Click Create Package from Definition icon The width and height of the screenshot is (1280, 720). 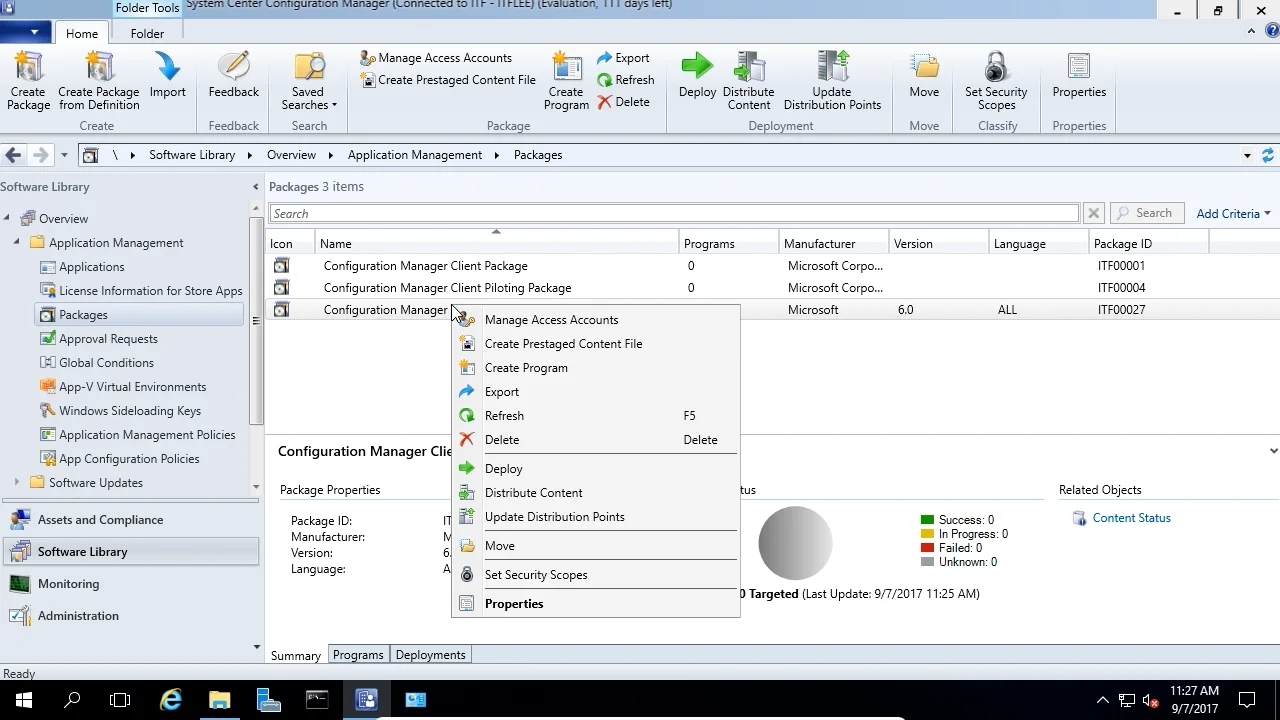[x=99, y=80]
